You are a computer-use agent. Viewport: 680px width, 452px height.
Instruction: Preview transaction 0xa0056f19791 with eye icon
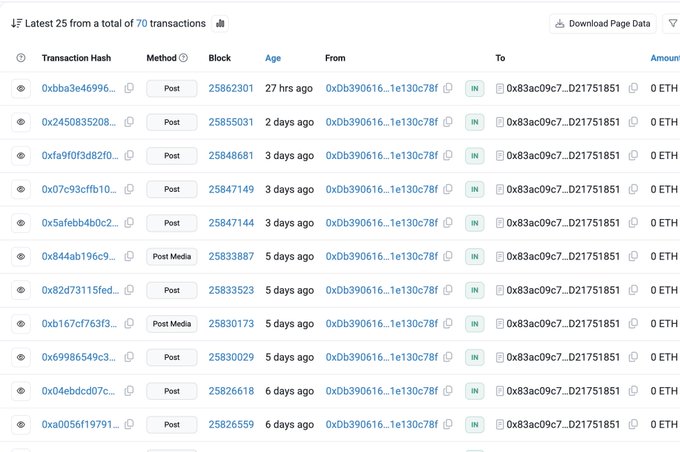(x=21, y=425)
